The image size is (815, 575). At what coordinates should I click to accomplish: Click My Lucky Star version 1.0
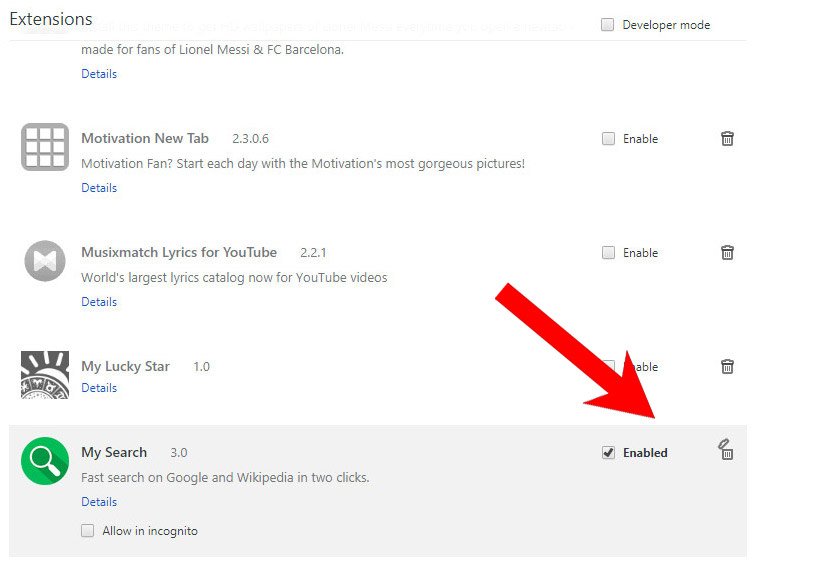point(202,367)
